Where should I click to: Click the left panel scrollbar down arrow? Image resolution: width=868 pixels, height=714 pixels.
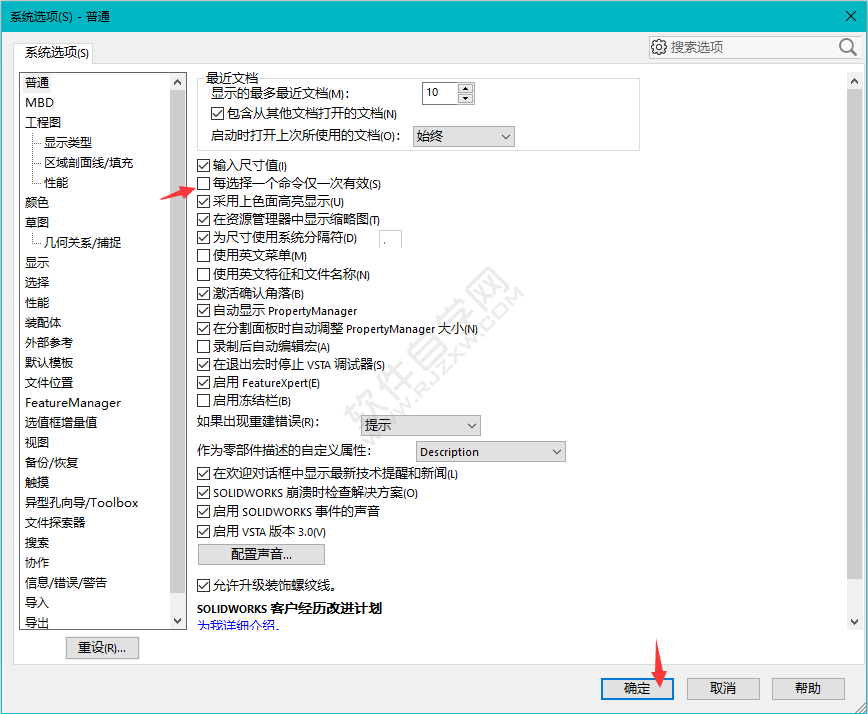[178, 620]
